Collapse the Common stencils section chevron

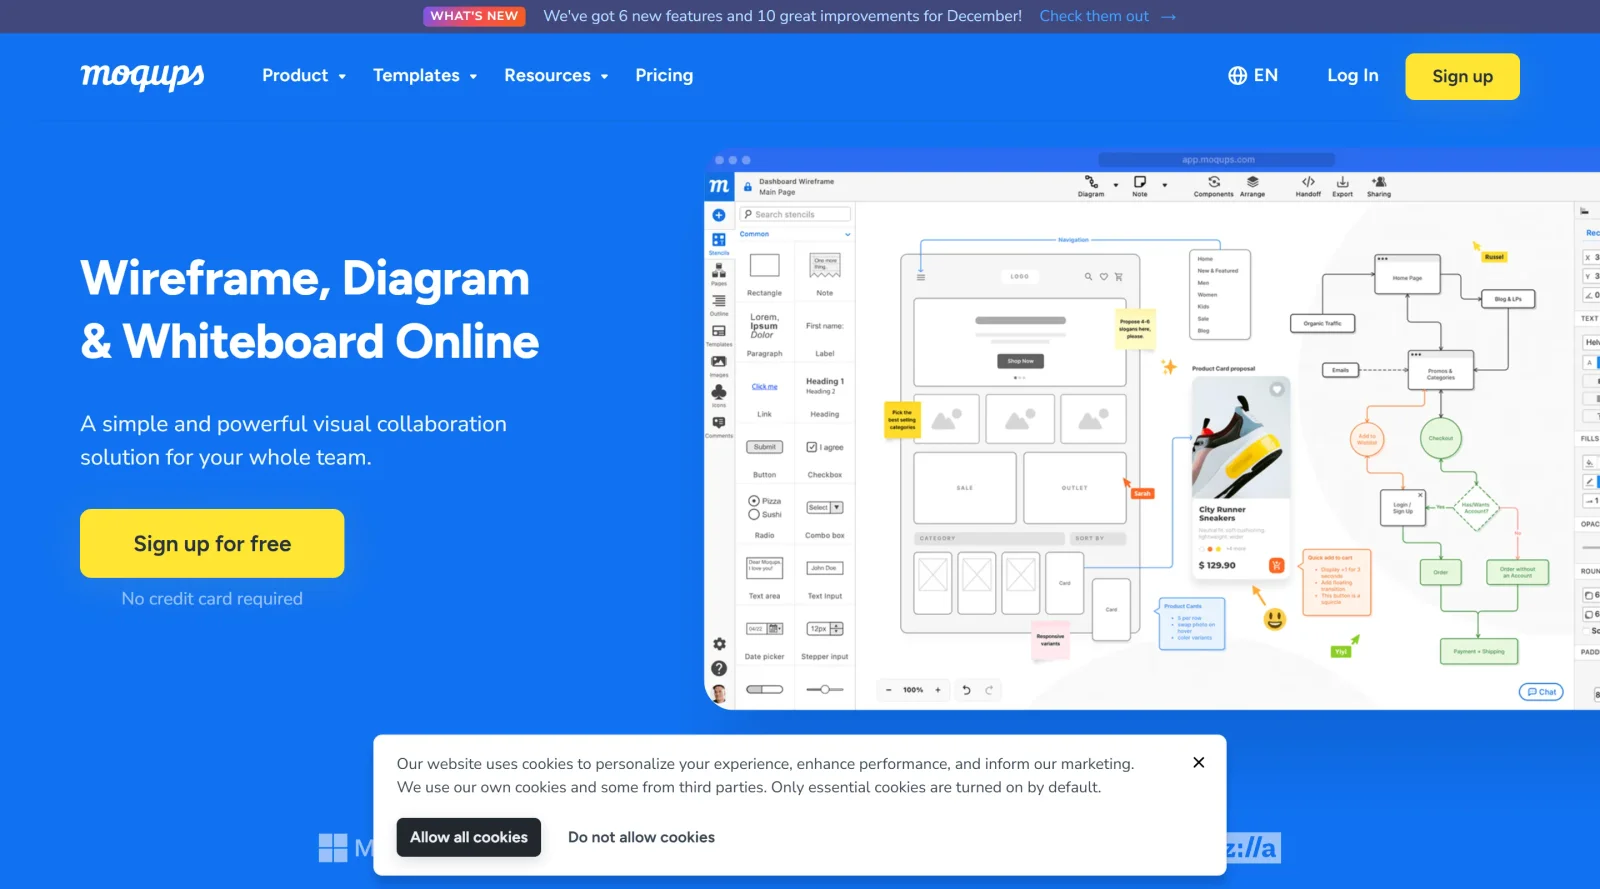click(847, 235)
